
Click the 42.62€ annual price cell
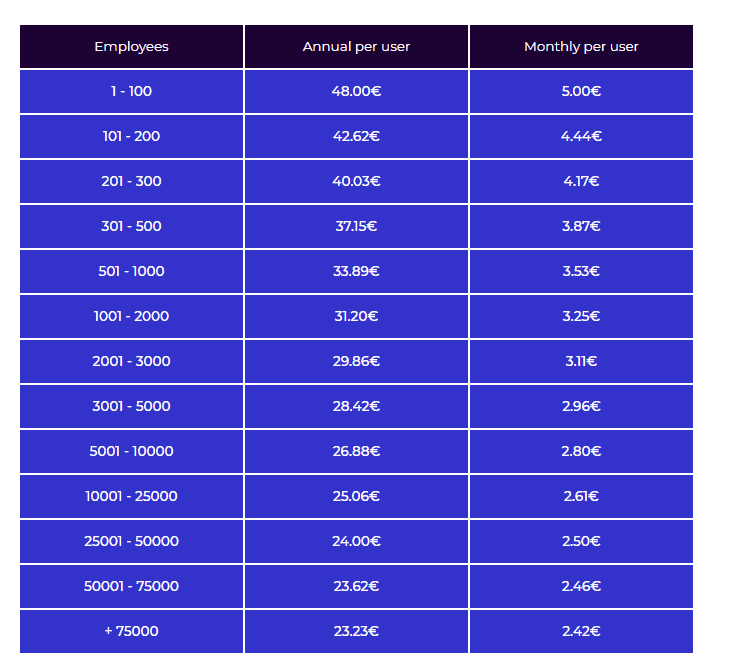point(356,136)
